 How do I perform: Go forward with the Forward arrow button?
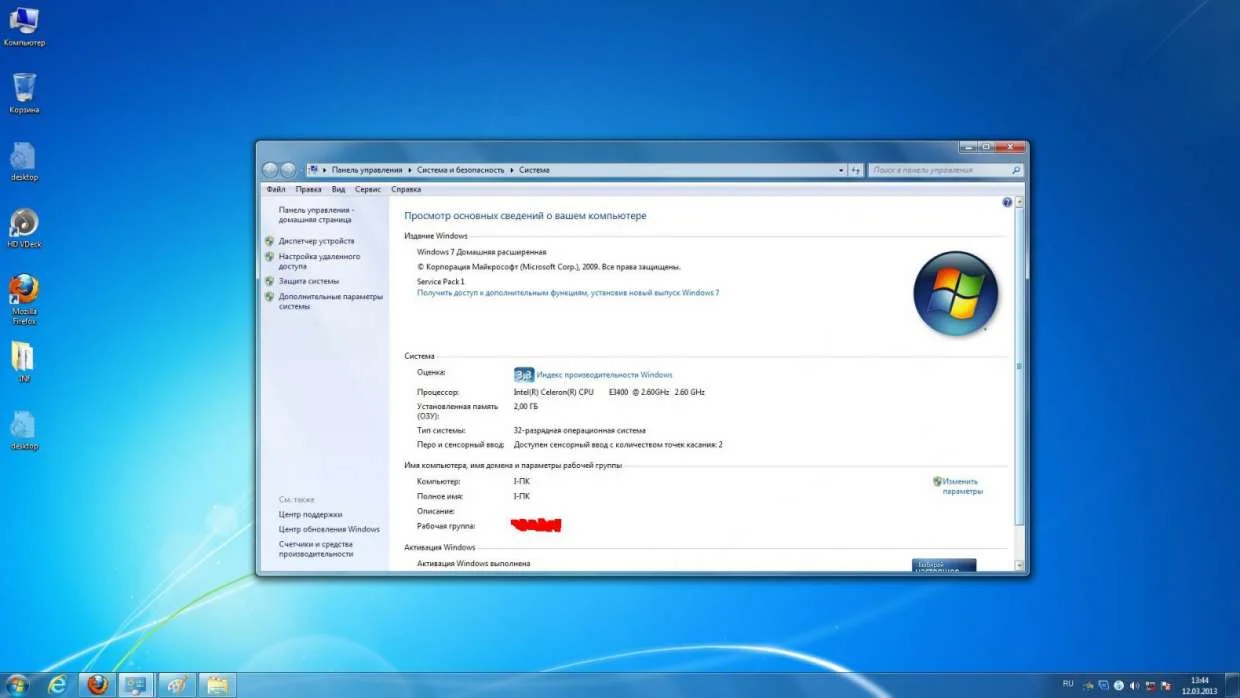tap(289, 170)
